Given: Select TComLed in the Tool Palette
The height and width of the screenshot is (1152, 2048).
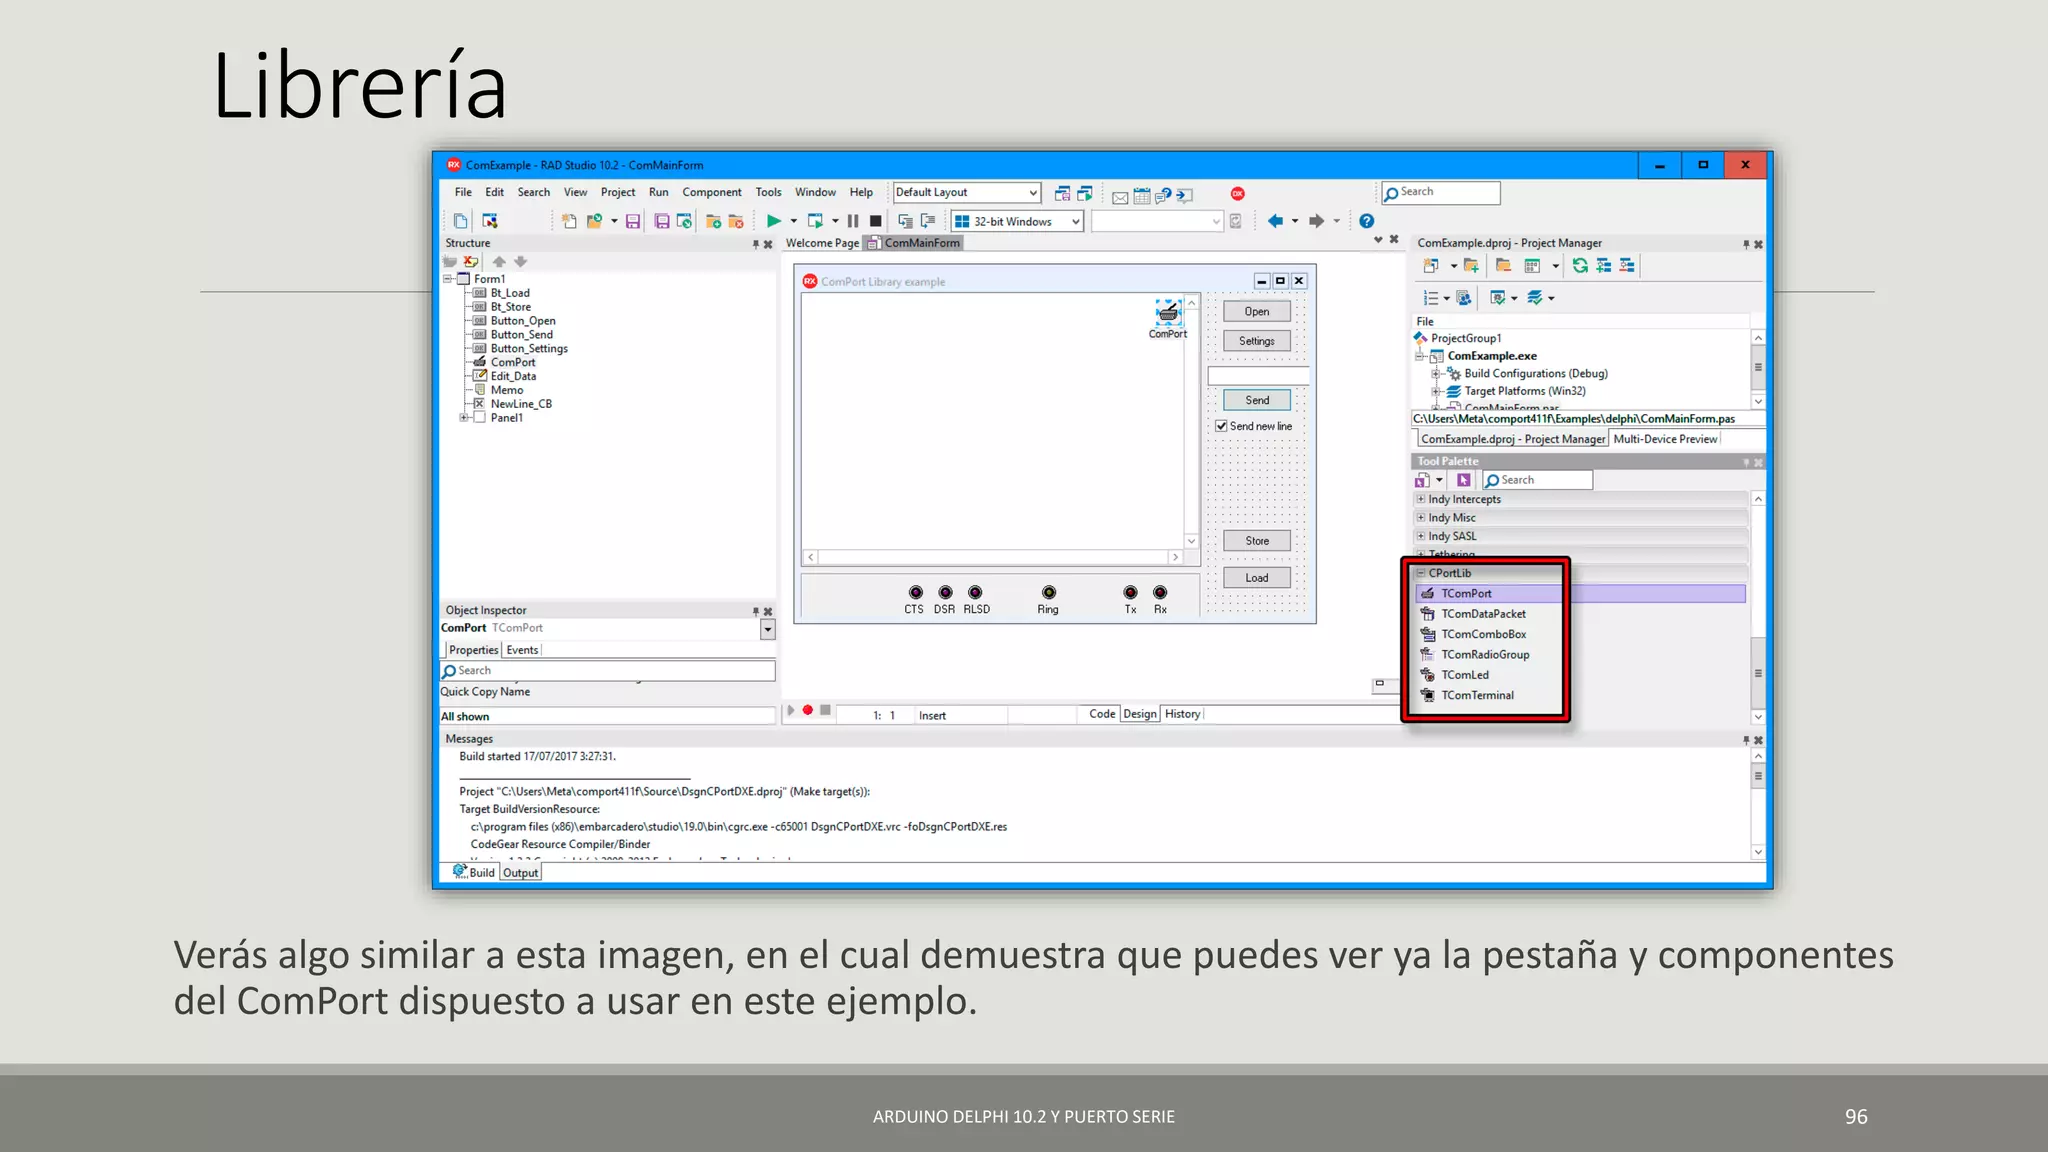Looking at the screenshot, I should coord(1465,675).
